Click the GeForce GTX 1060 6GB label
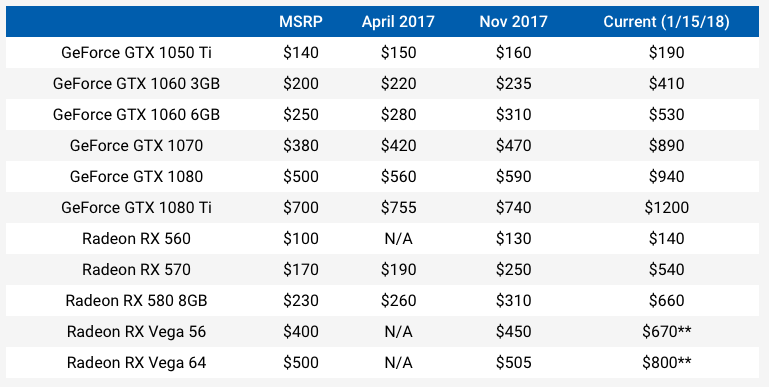This screenshot has width=769, height=387. point(136,114)
